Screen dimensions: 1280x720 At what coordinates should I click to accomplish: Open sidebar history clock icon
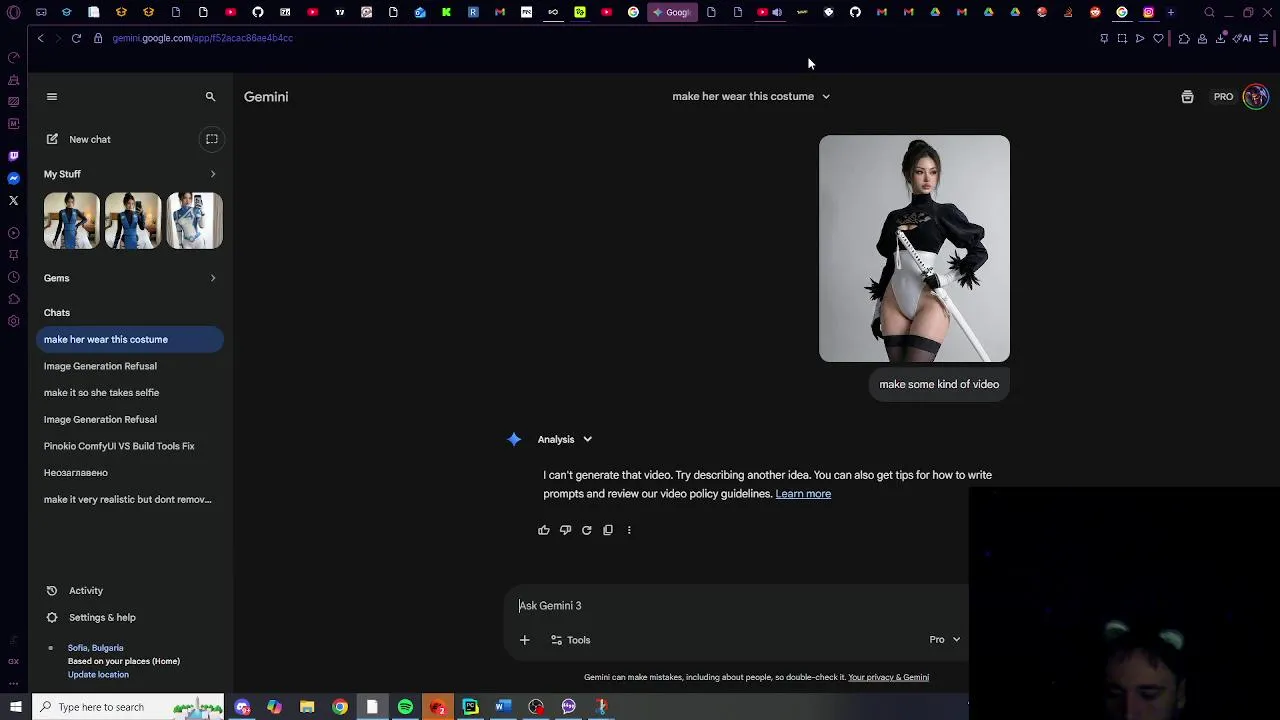tap(13, 277)
